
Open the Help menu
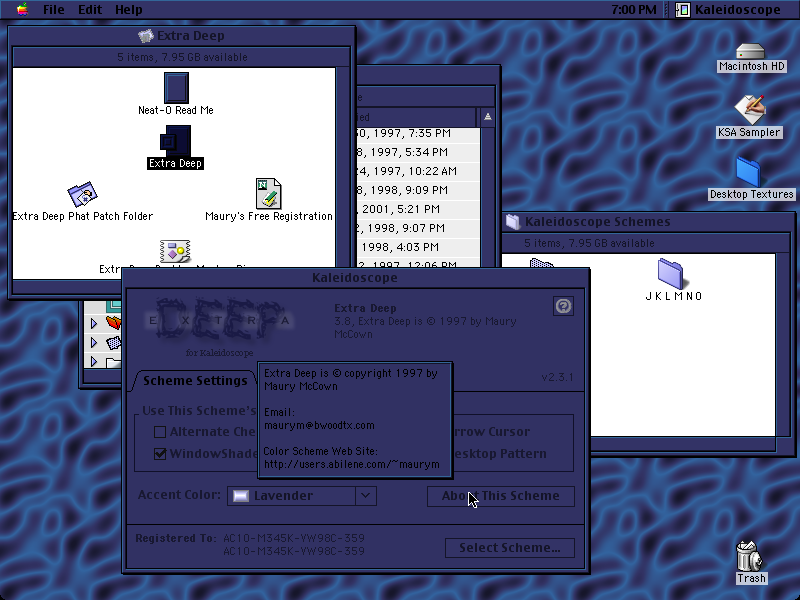[x=129, y=10]
